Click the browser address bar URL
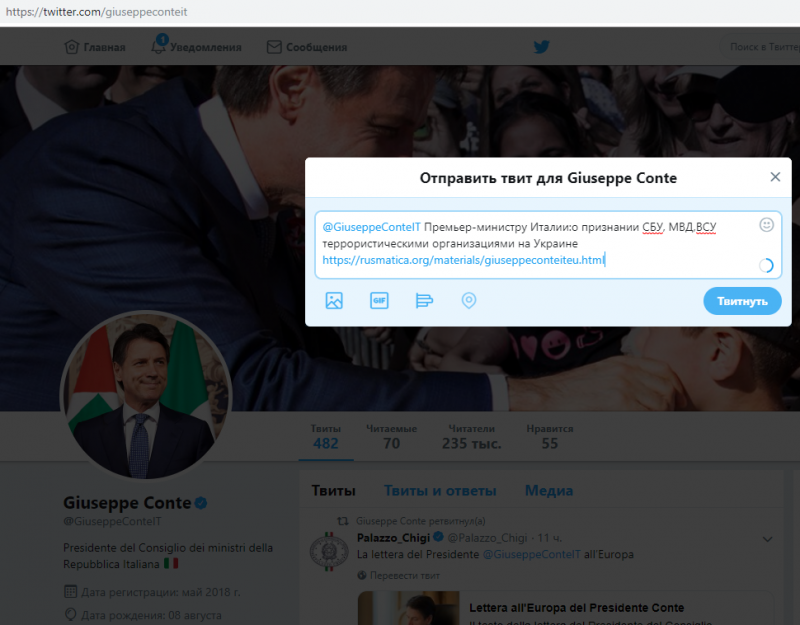Screen dimensions: 800x625 pos(96,12)
